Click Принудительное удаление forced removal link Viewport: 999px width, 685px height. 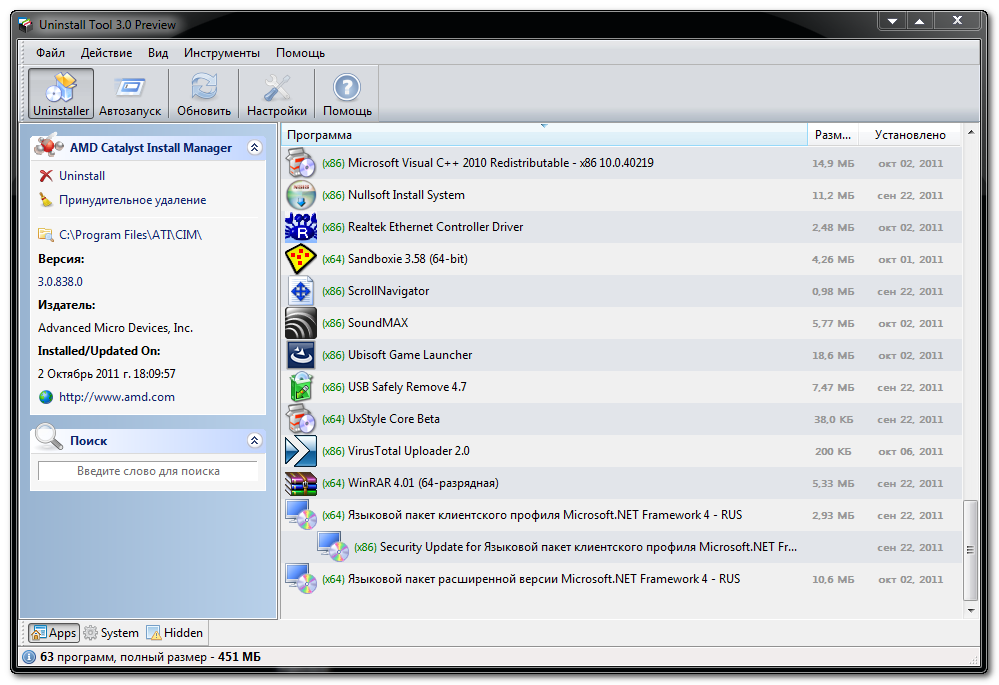click(x=132, y=200)
